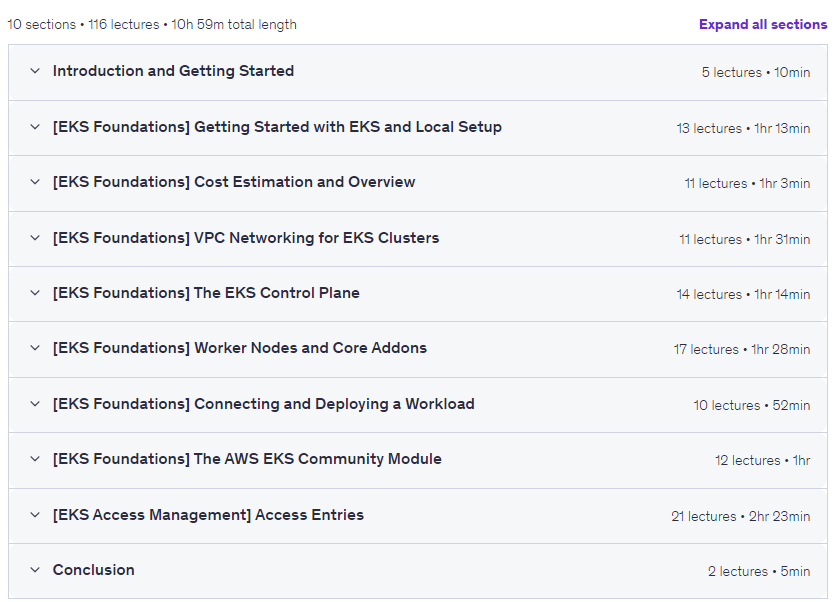The height and width of the screenshot is (602, 834).
Task: Select the Conclusion section title
Action: pos(94,570)
